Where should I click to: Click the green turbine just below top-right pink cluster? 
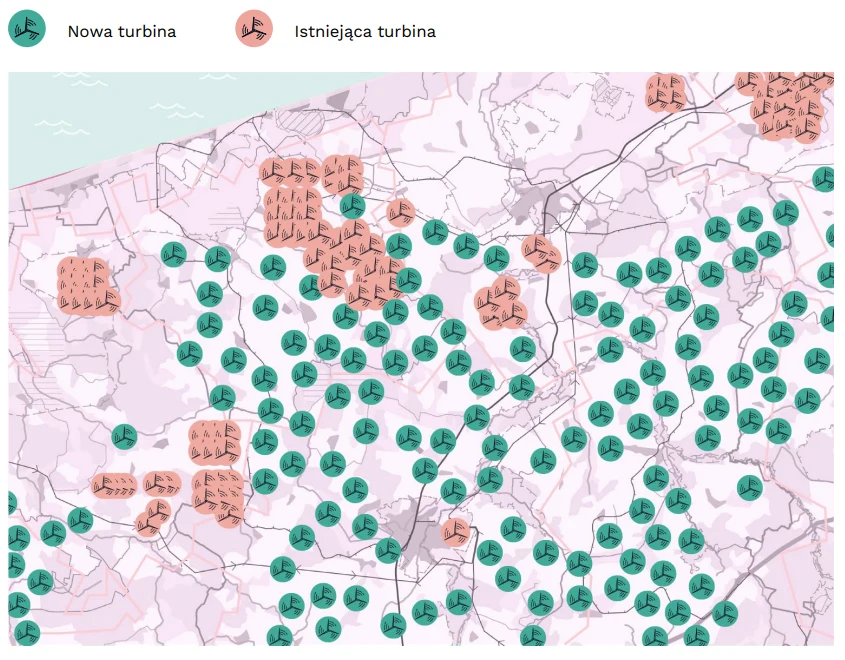(822, 180)
